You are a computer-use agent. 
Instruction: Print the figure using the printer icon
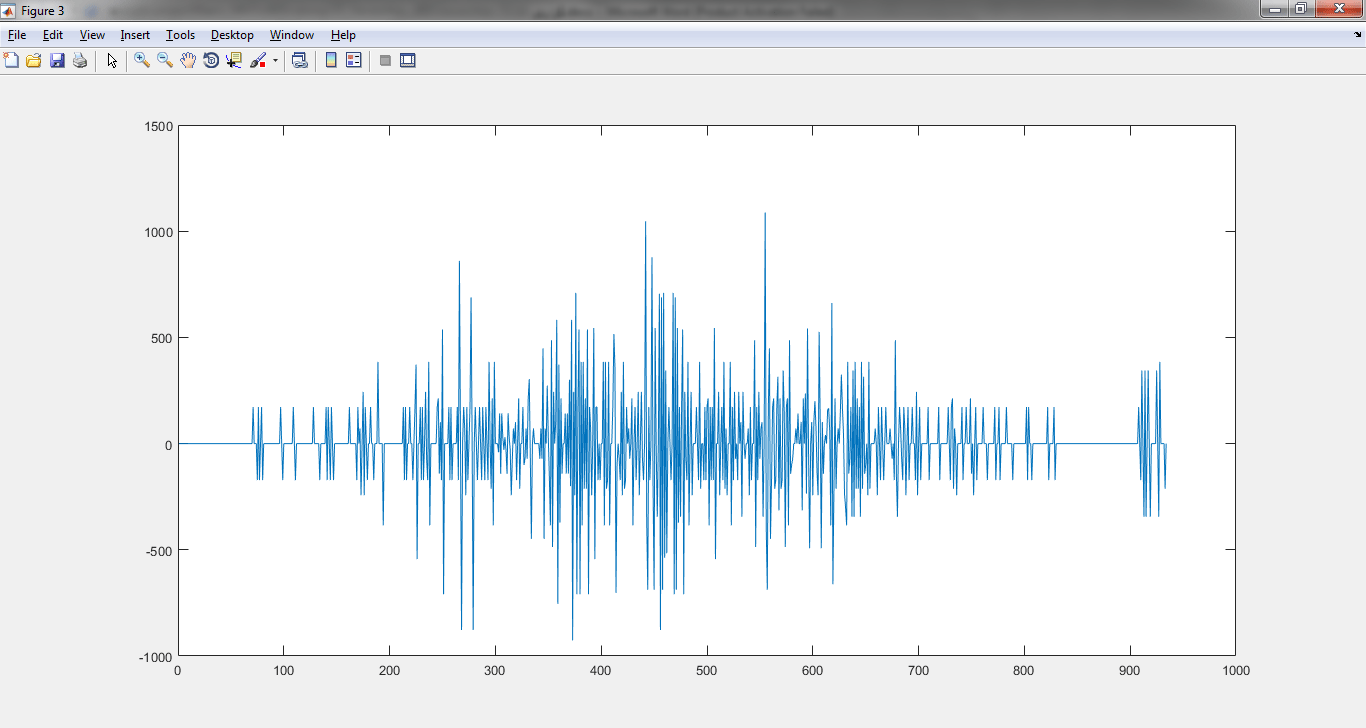(x=80, y=60)
